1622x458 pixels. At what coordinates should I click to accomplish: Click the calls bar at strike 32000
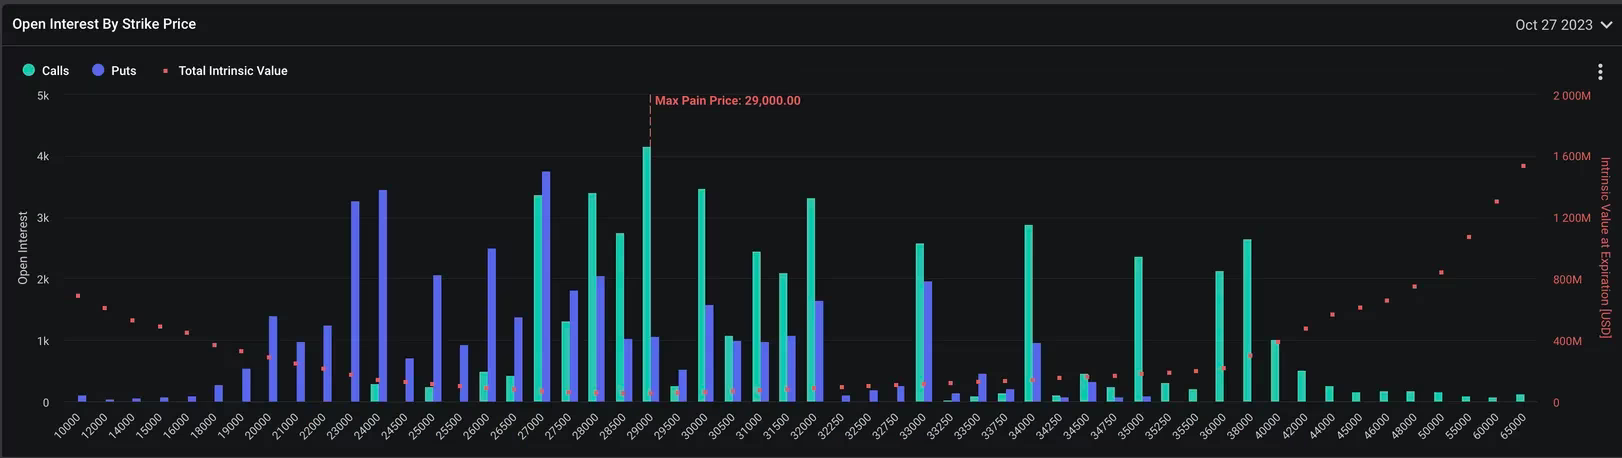tap(811, 300)
